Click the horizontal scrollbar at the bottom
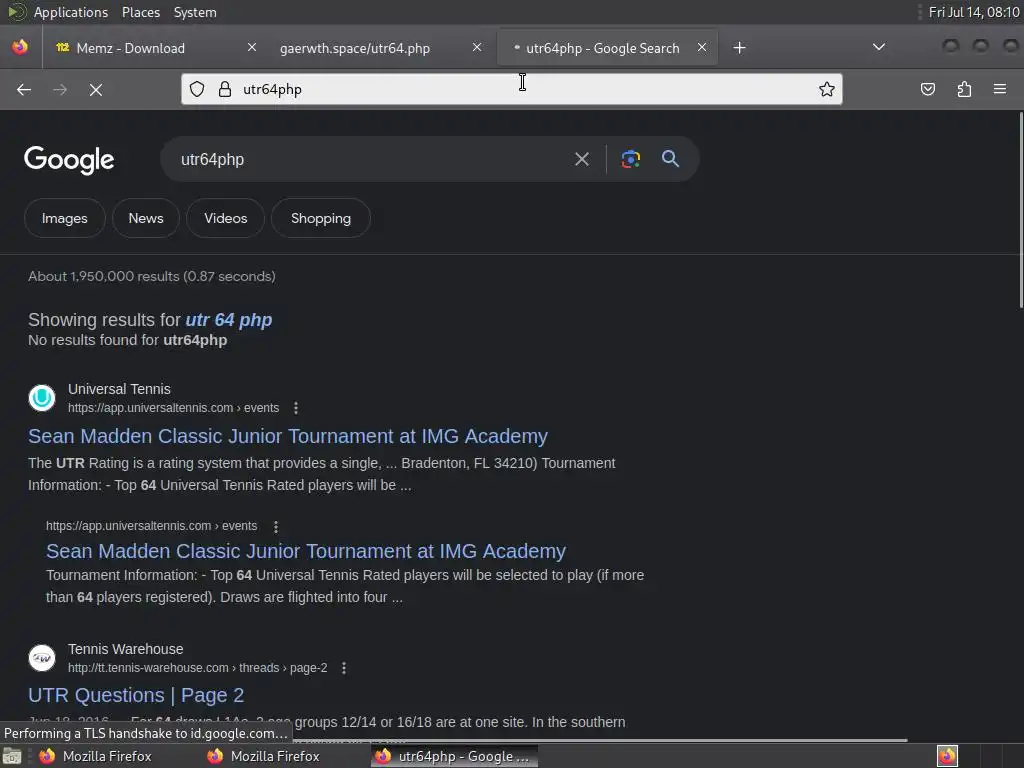Screen dimensions: 1024x768 coord(601,740)
